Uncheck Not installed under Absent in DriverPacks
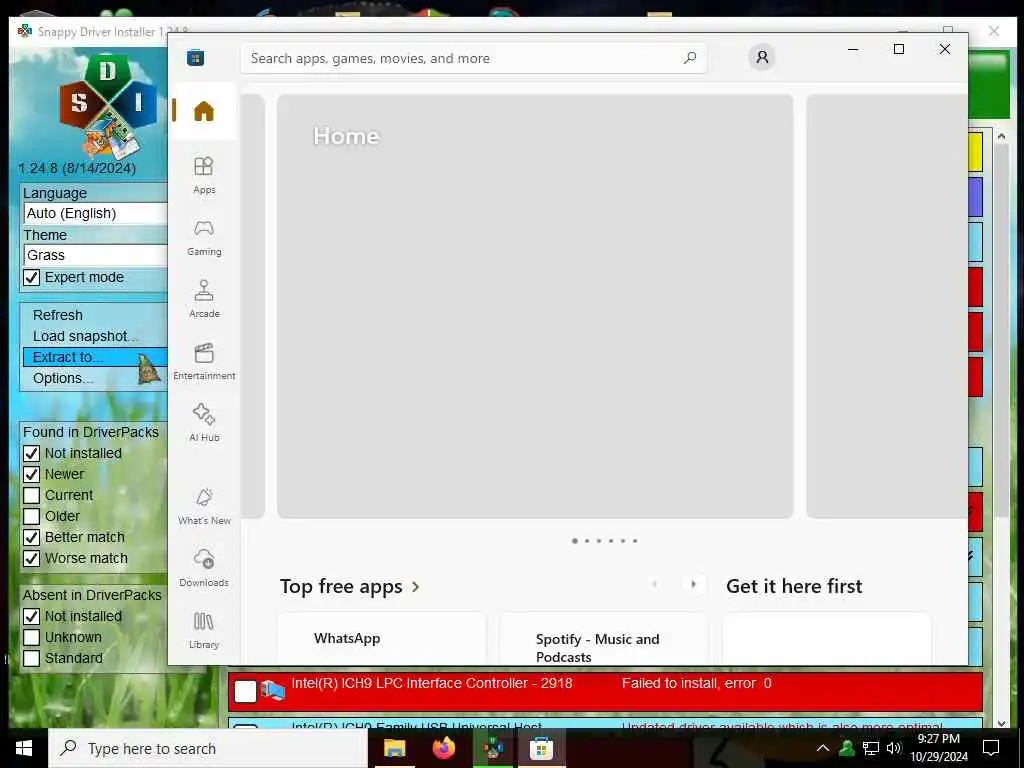Viewport: 1024px width, 768px height. (x=31, y=616)
